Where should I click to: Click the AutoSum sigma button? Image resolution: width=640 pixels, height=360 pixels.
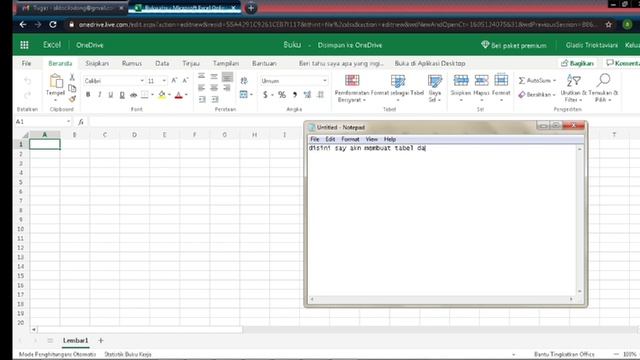pos(537,80)
